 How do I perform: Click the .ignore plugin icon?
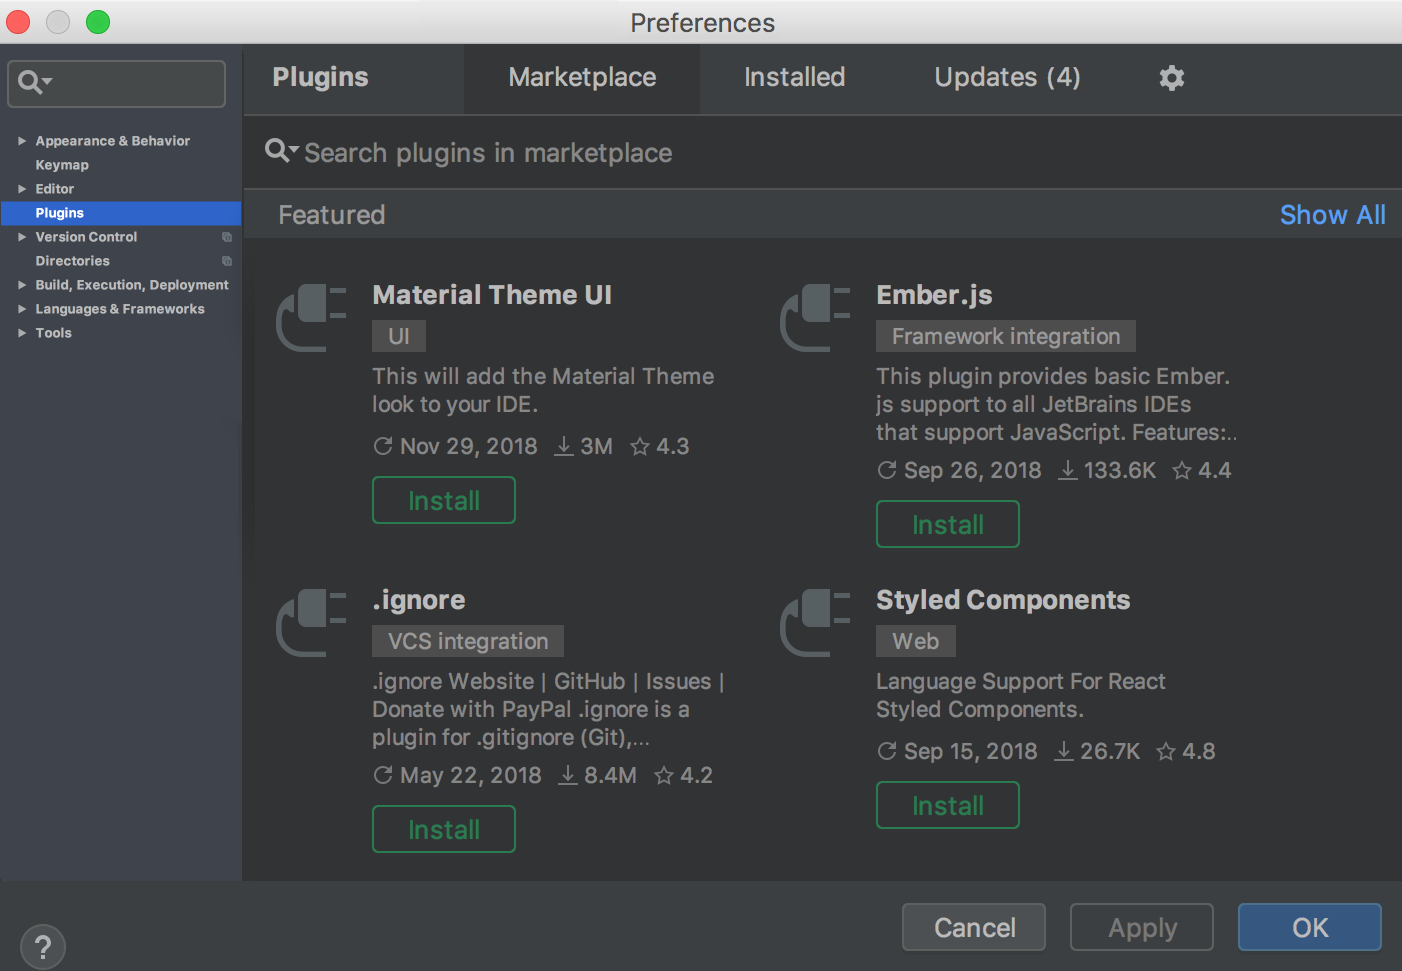coord(311,623)
